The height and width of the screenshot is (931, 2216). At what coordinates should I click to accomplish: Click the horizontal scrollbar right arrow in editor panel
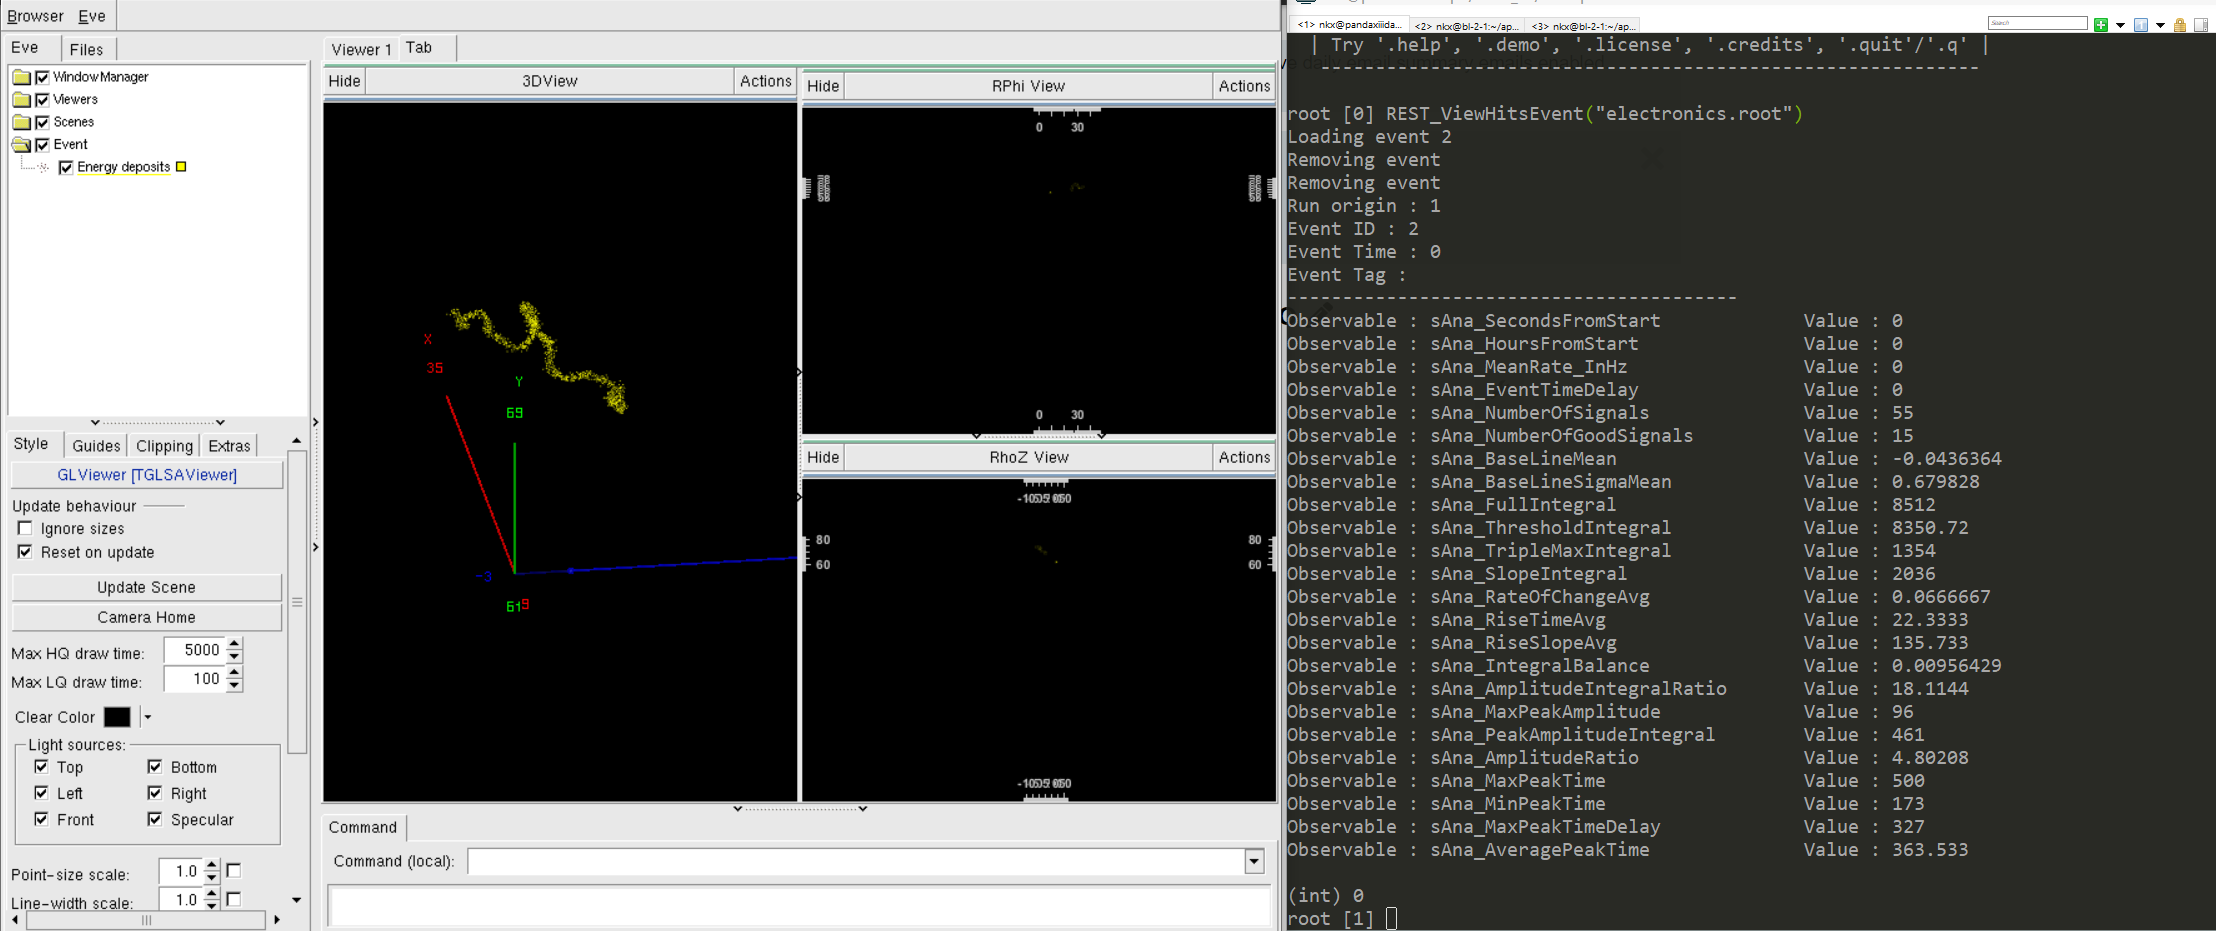tap(277, 920)
